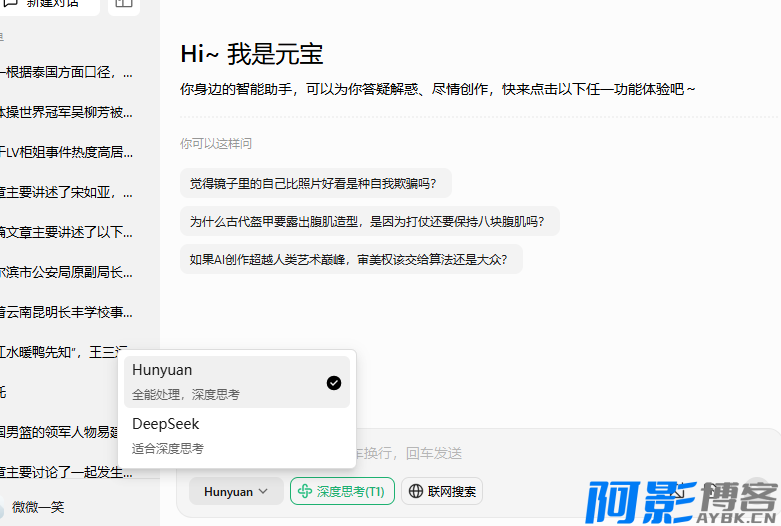Toggle 深度思考(T1) deep thinking mode
This screenshot has height=526, width=781.
(x=342, y=492)
